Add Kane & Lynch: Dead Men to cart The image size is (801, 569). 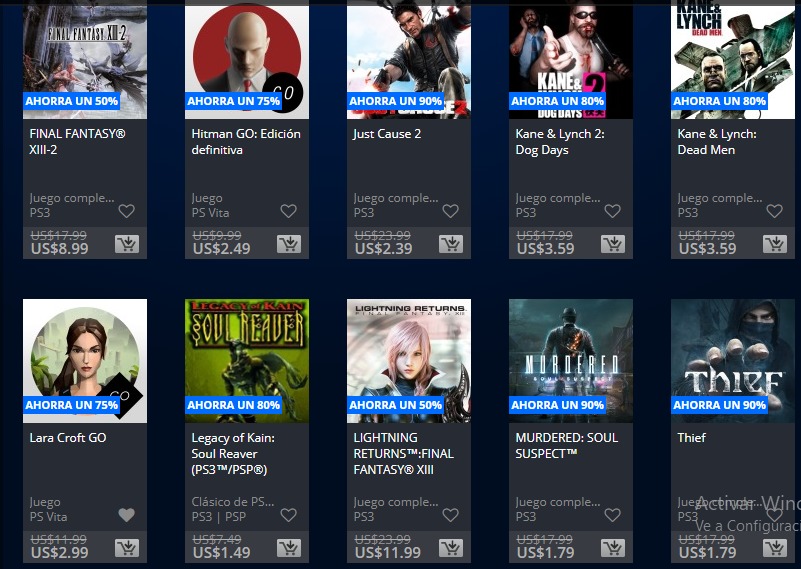tap(774, 244)
